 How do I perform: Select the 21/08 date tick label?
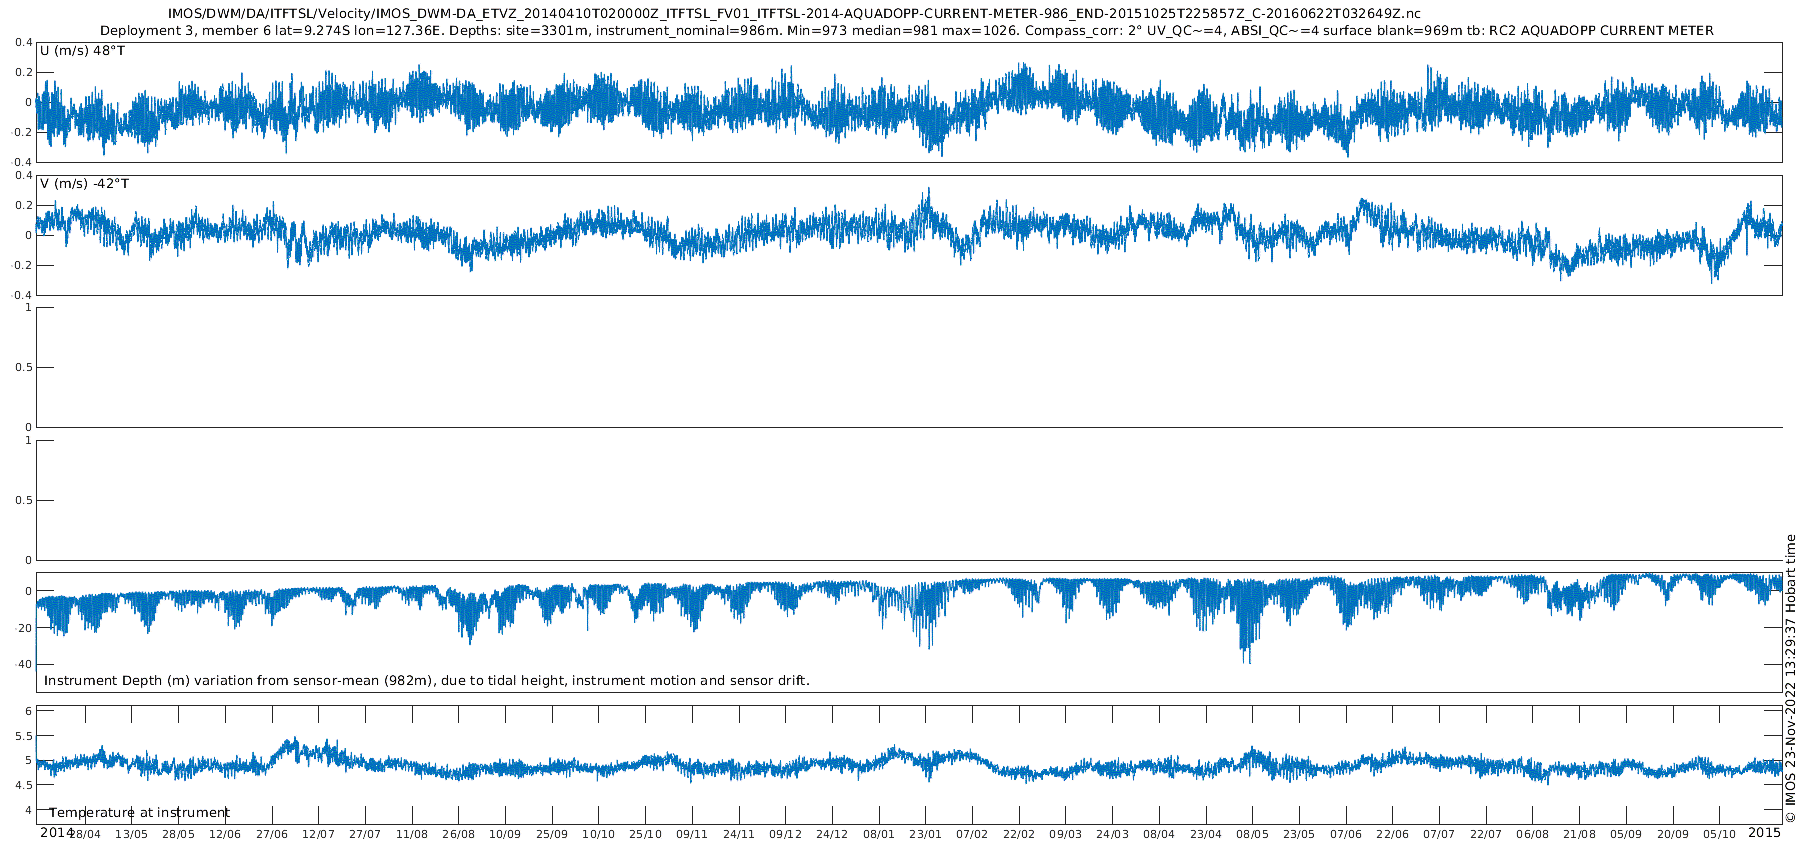pos(1580,835)
